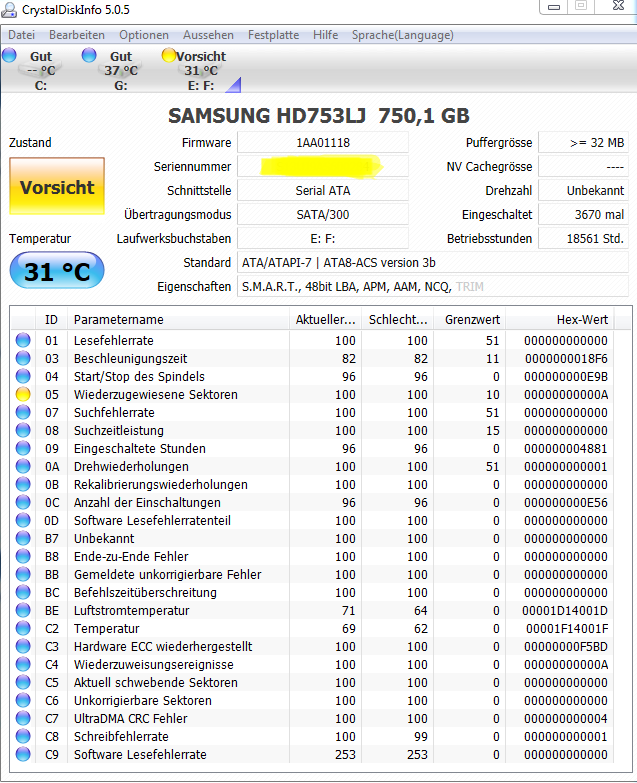Click the Schnittstelle field Serial ATA
Viewport: 637px width, 783px height.
(323, 191)
